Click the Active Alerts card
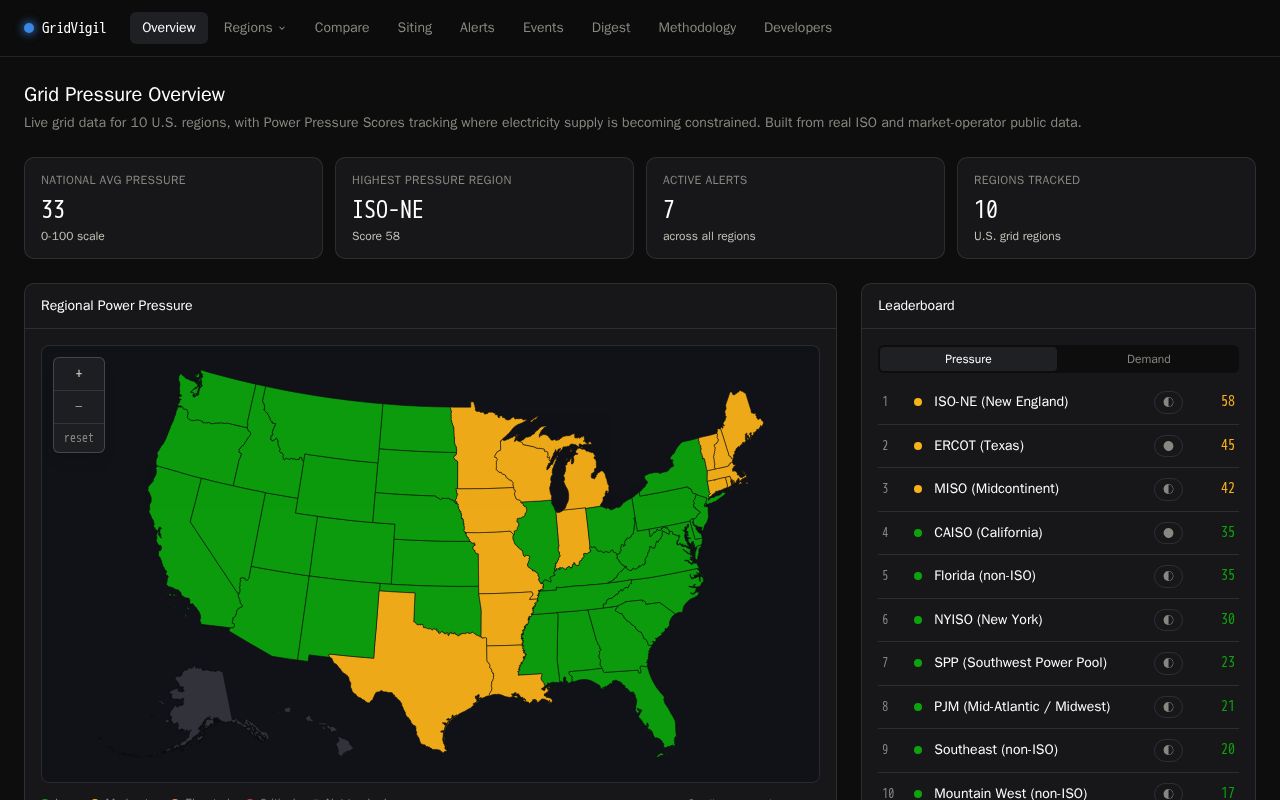The width and height of the screenshot is (1280, 800). tap(795, 208)
